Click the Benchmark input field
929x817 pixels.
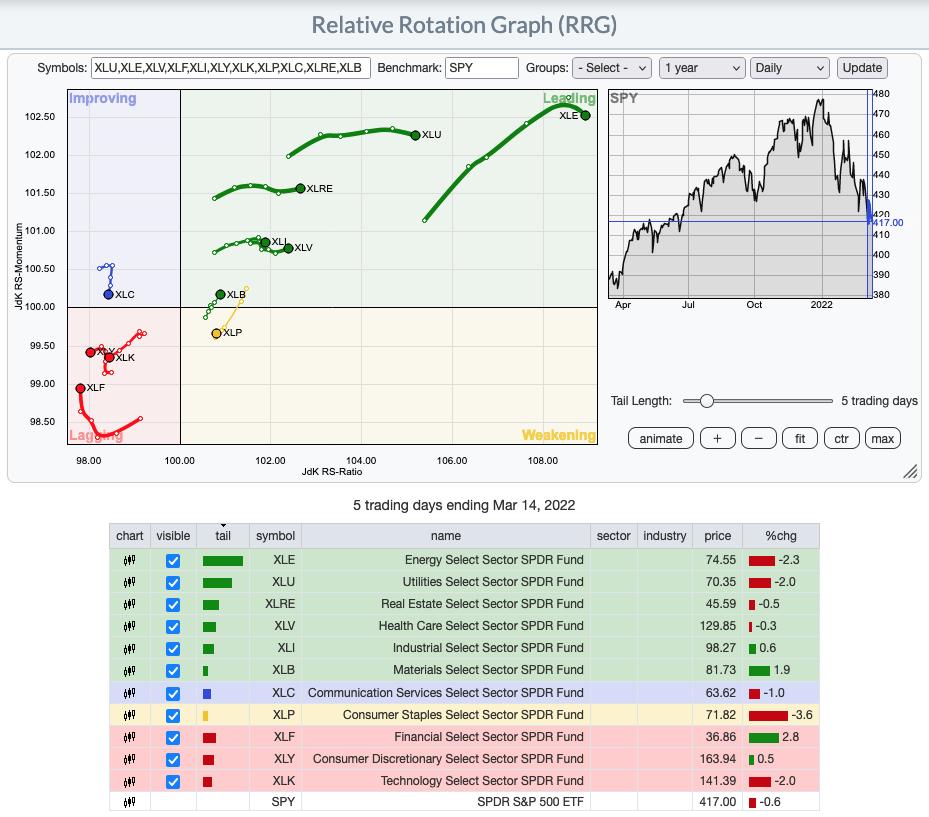[x=482, y=68]
